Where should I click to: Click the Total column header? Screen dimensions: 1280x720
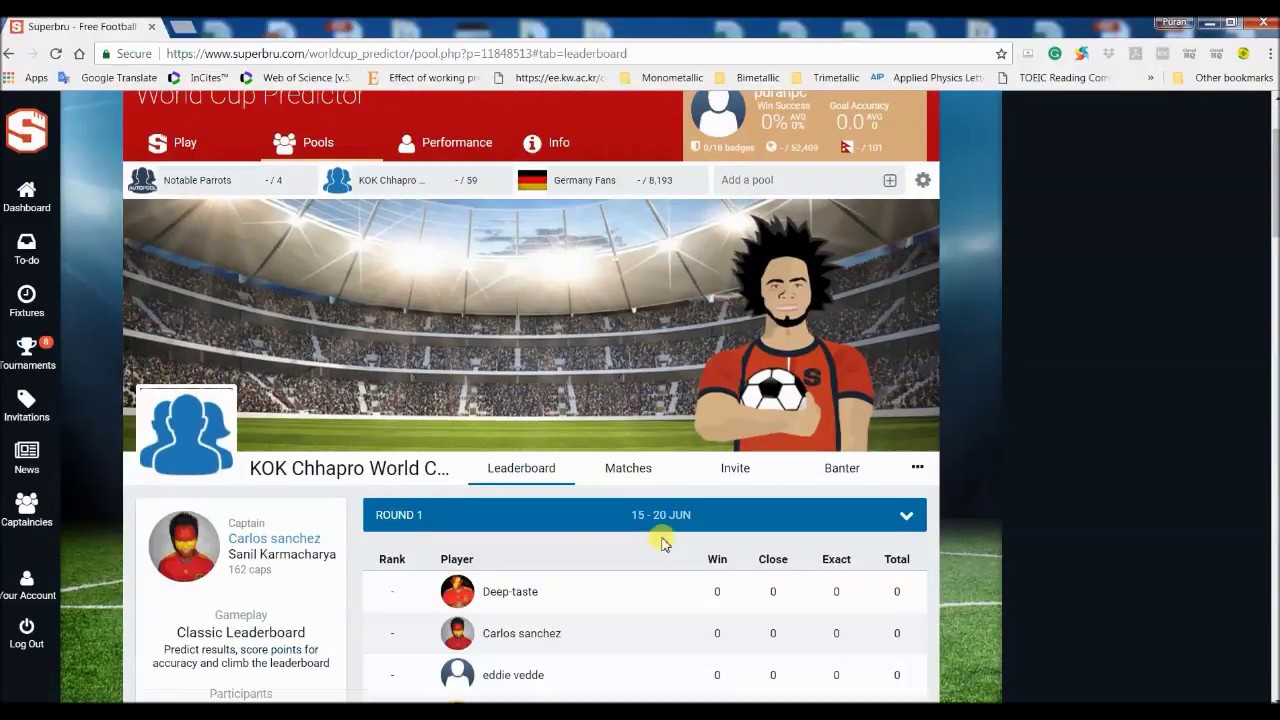click(896, 559)
